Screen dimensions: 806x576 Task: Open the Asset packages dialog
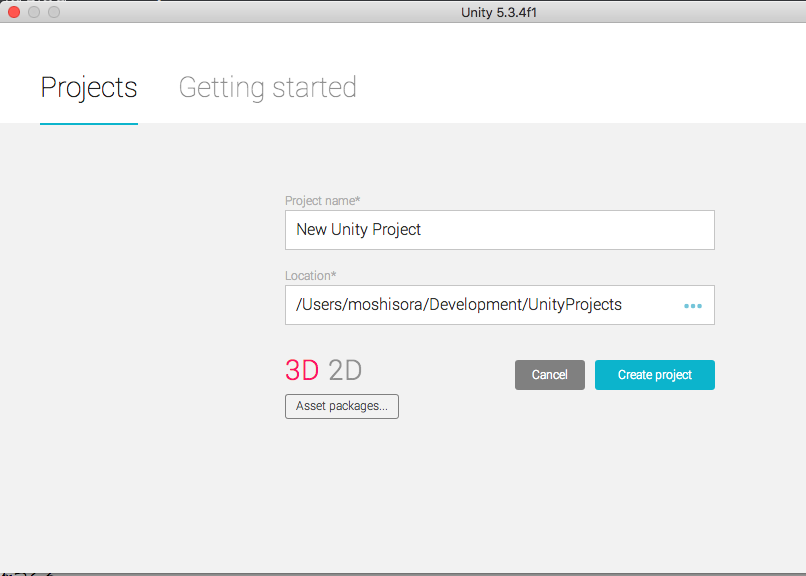(342, 406)
